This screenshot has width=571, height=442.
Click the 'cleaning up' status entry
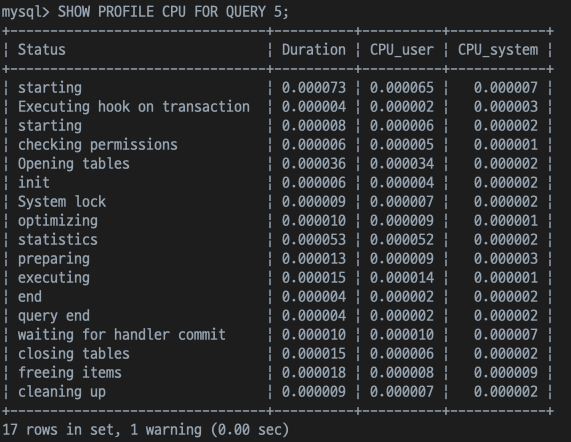click(x=62, y=392)
